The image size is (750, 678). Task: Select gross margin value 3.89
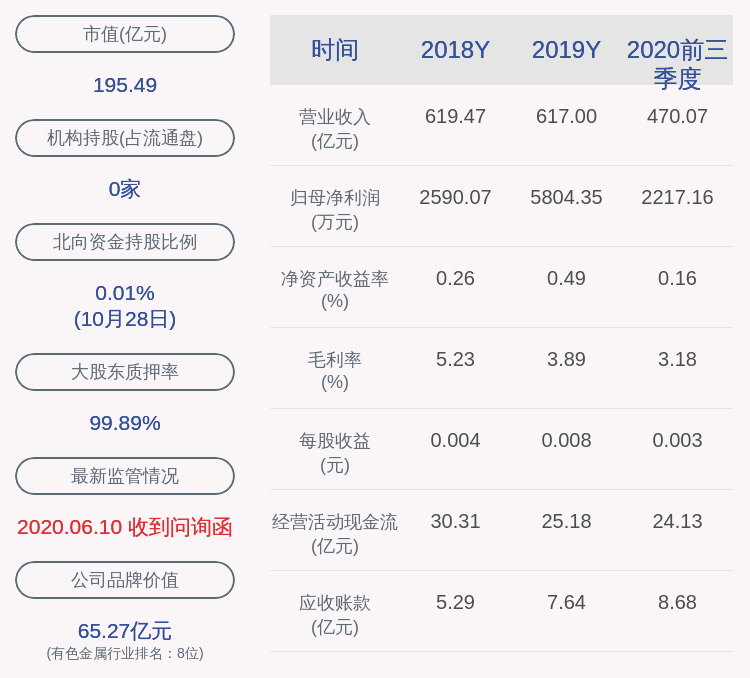[x=566, y=359]
